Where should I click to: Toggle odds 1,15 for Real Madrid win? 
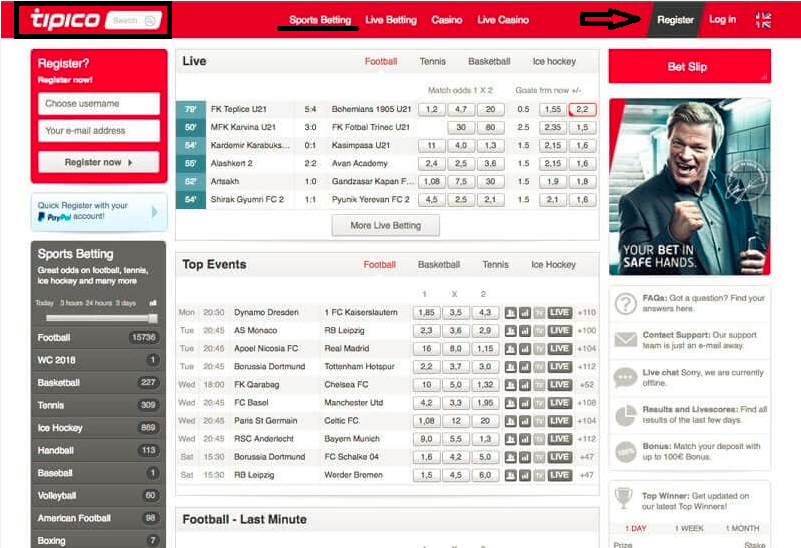click(x=485, y=349)
